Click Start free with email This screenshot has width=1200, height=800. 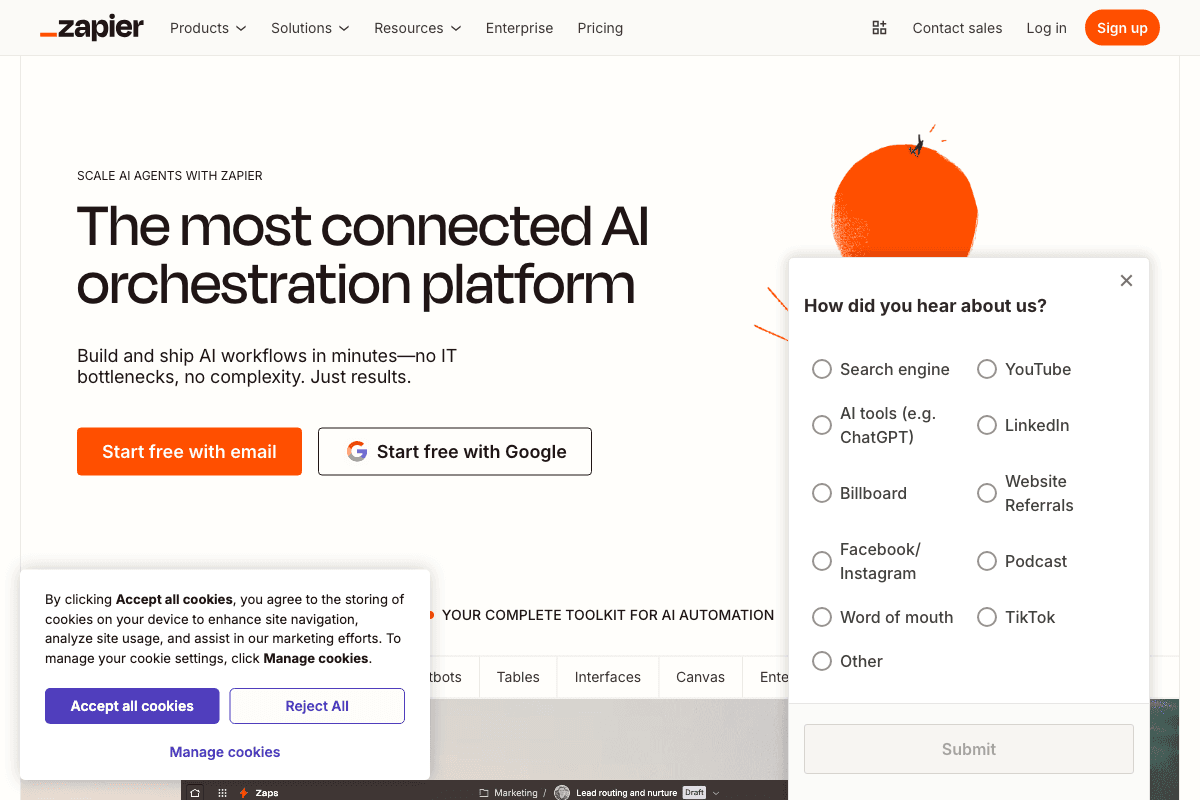pyautogui.click(x=189, y=451)
